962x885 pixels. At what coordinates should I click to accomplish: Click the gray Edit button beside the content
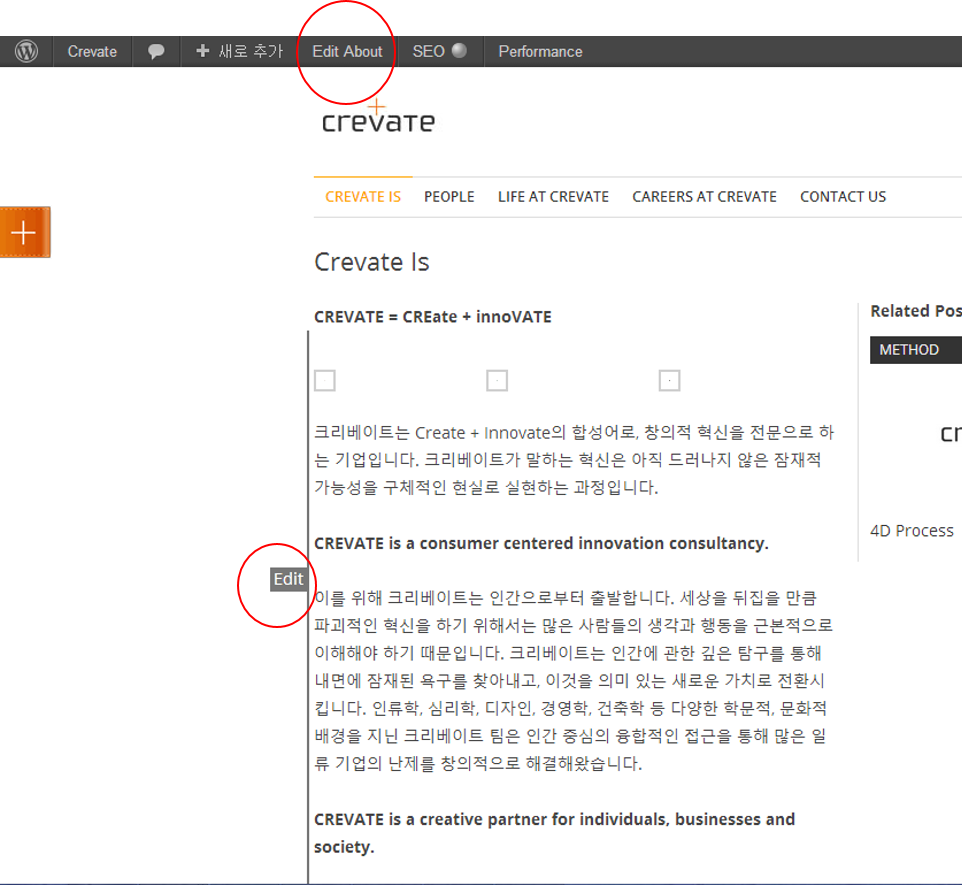click(288, 579)
